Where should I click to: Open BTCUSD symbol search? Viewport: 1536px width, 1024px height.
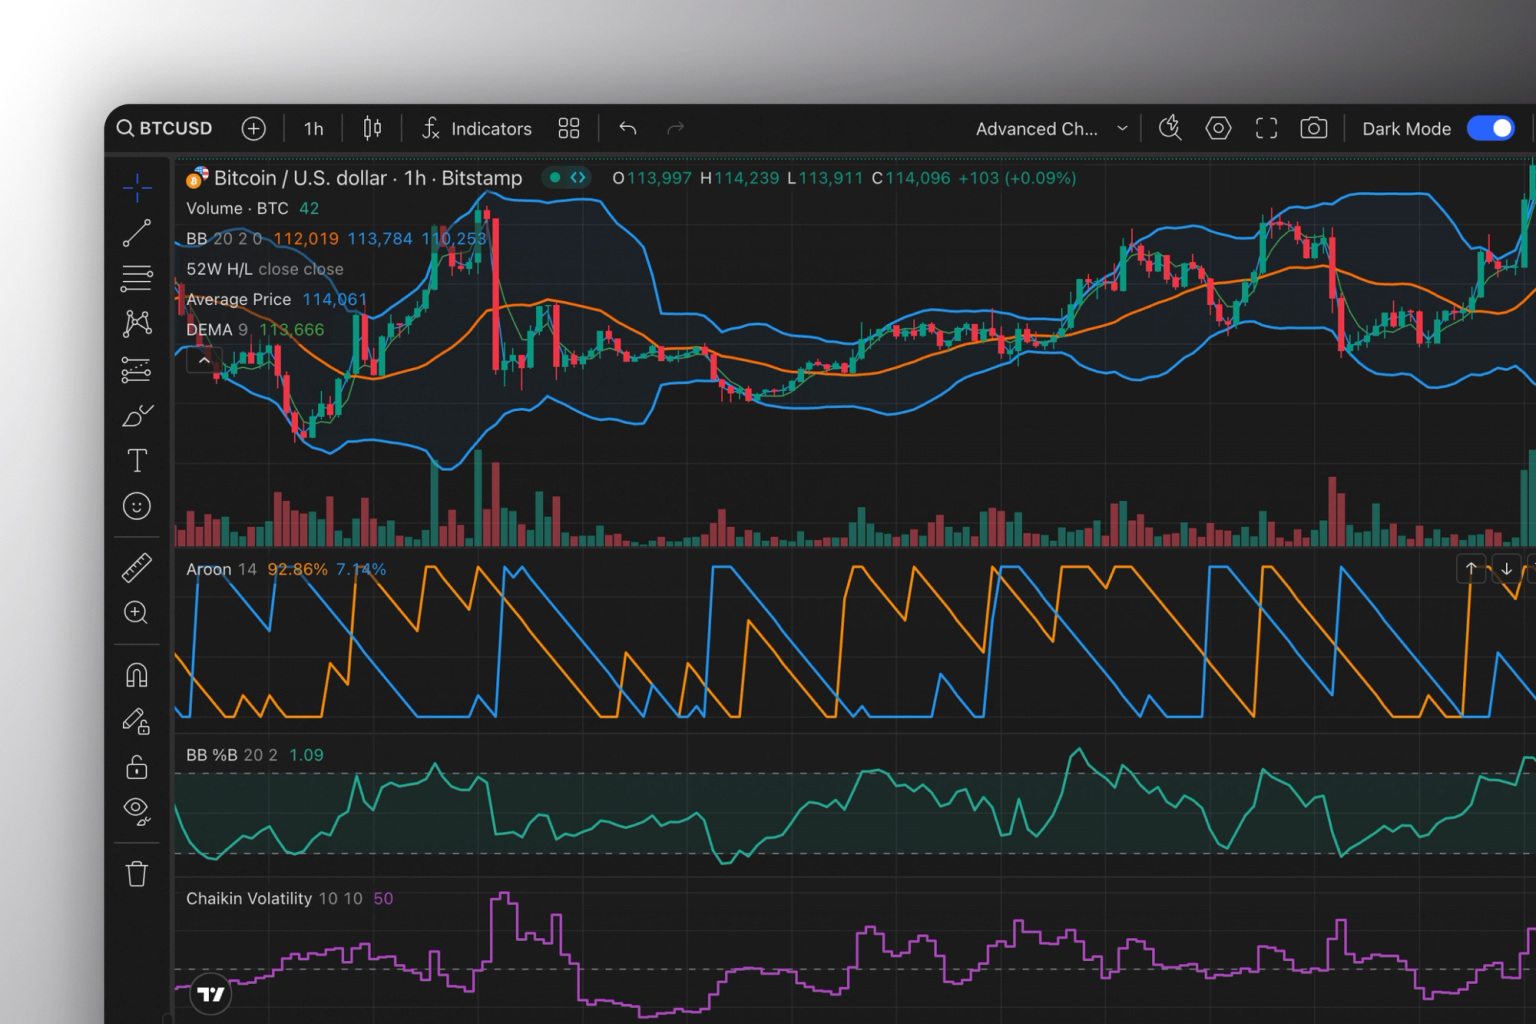click(x=165, y=128)
